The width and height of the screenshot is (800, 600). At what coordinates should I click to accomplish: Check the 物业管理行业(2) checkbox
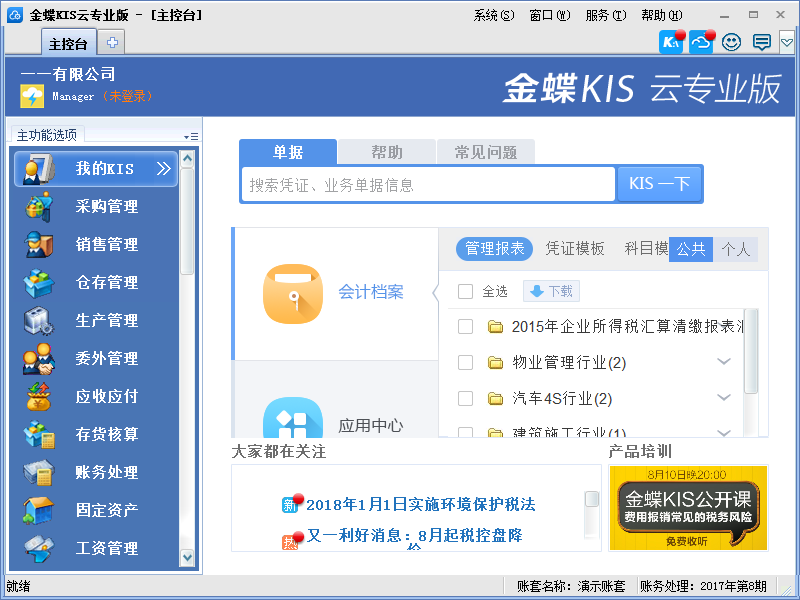[465, 362]
